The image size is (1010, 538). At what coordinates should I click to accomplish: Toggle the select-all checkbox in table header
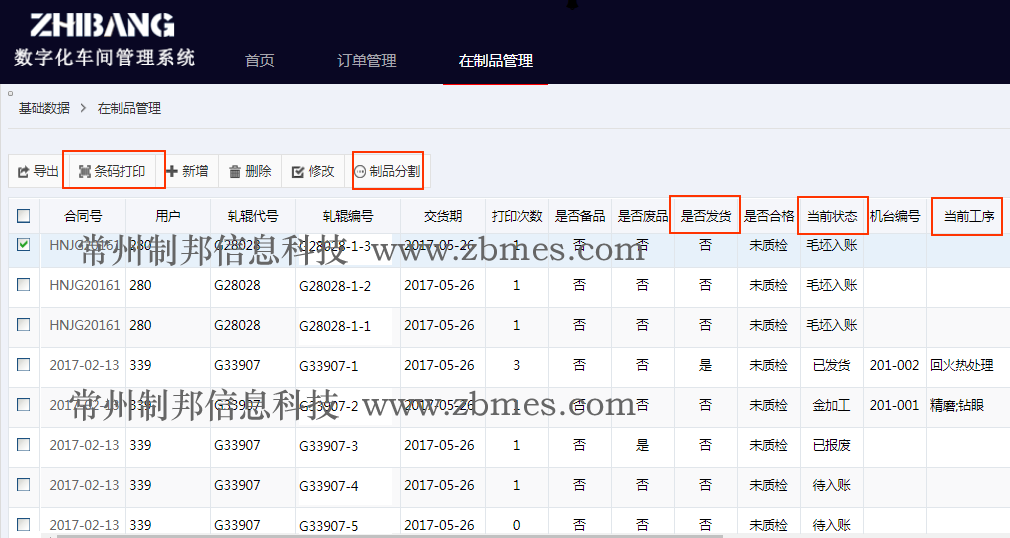tap(24, 215)
